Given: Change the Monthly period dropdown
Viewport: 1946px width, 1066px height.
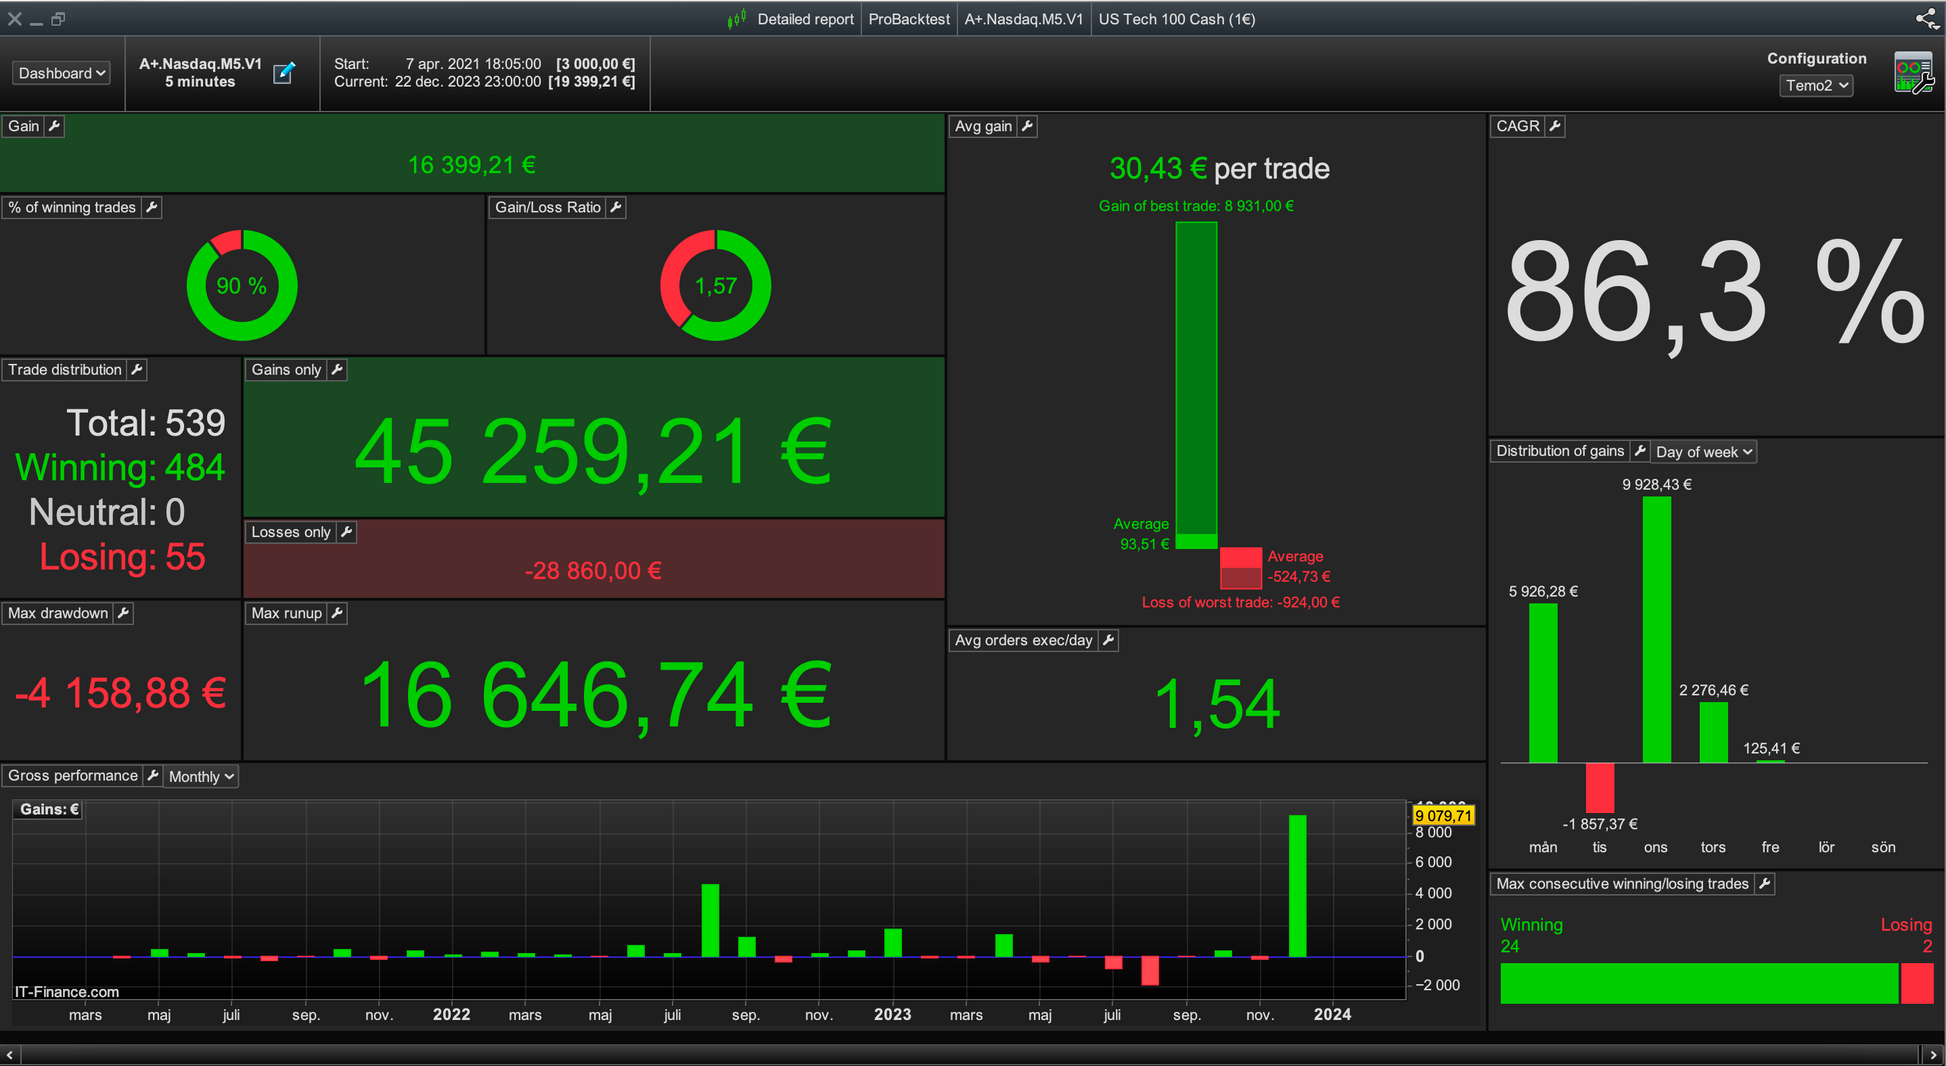Looking at the screenshot, I should coord(201,777).
